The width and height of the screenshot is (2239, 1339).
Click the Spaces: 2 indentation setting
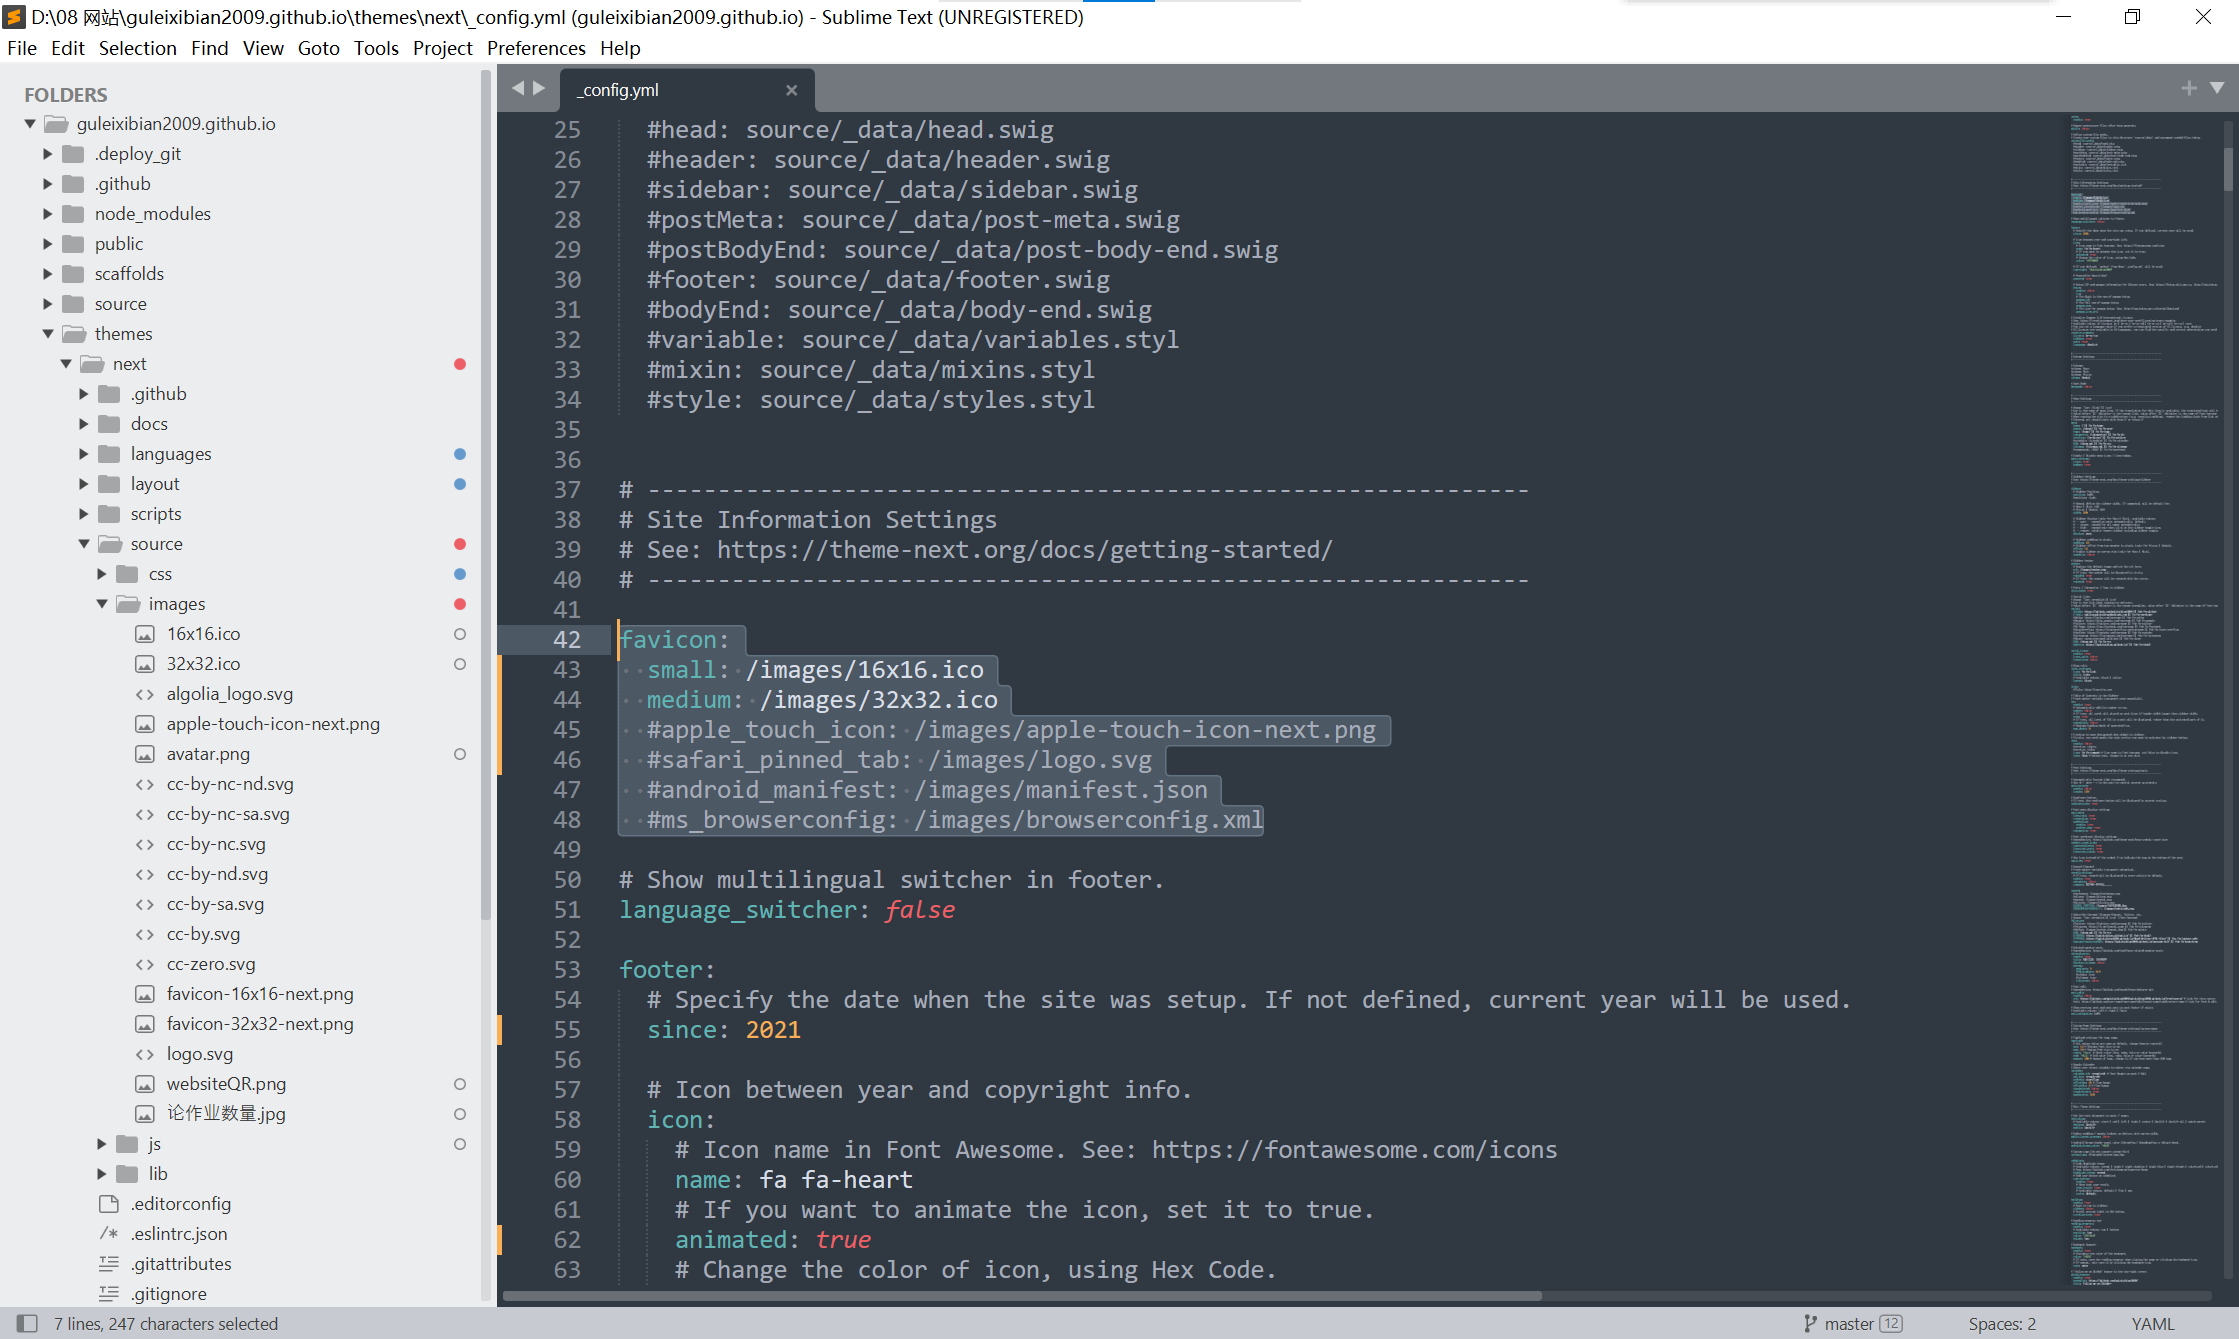tap(2001, 1323)
